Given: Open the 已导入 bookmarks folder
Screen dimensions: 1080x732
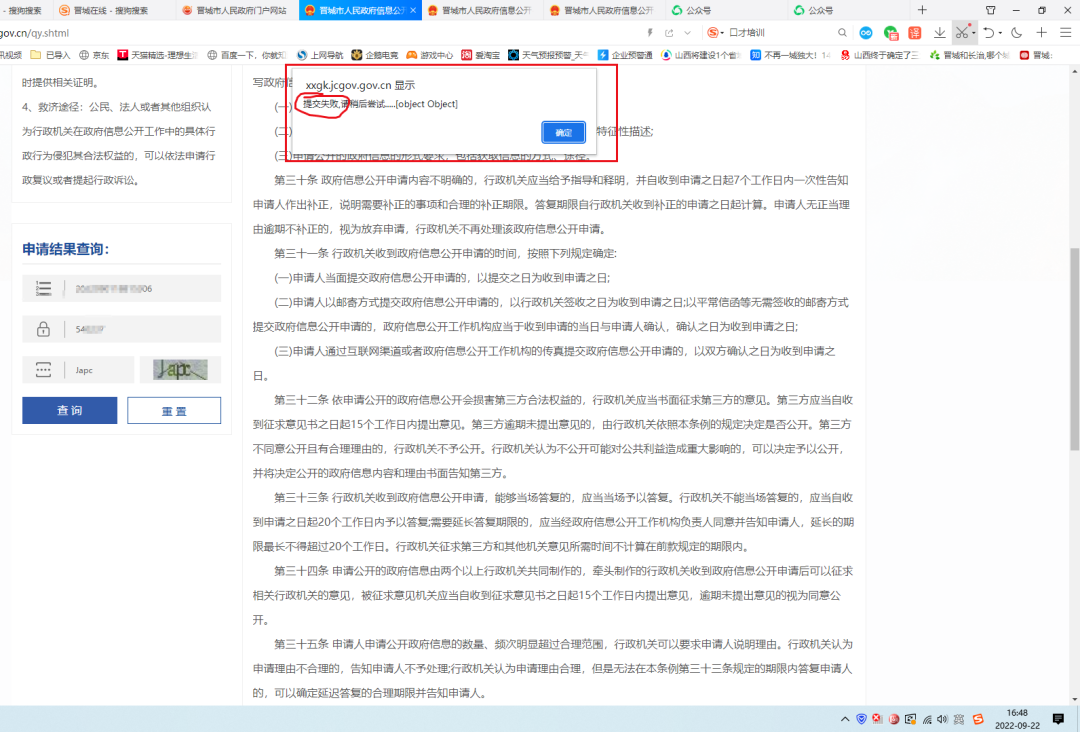Looking at the screenshot, I should click(50, 55).
